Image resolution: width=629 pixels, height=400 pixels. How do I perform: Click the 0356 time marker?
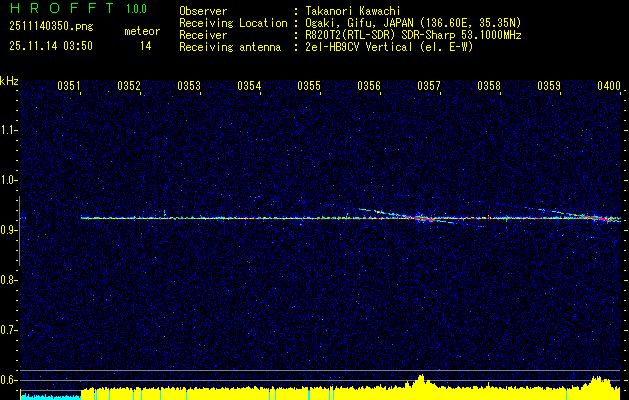click(369, 85)
